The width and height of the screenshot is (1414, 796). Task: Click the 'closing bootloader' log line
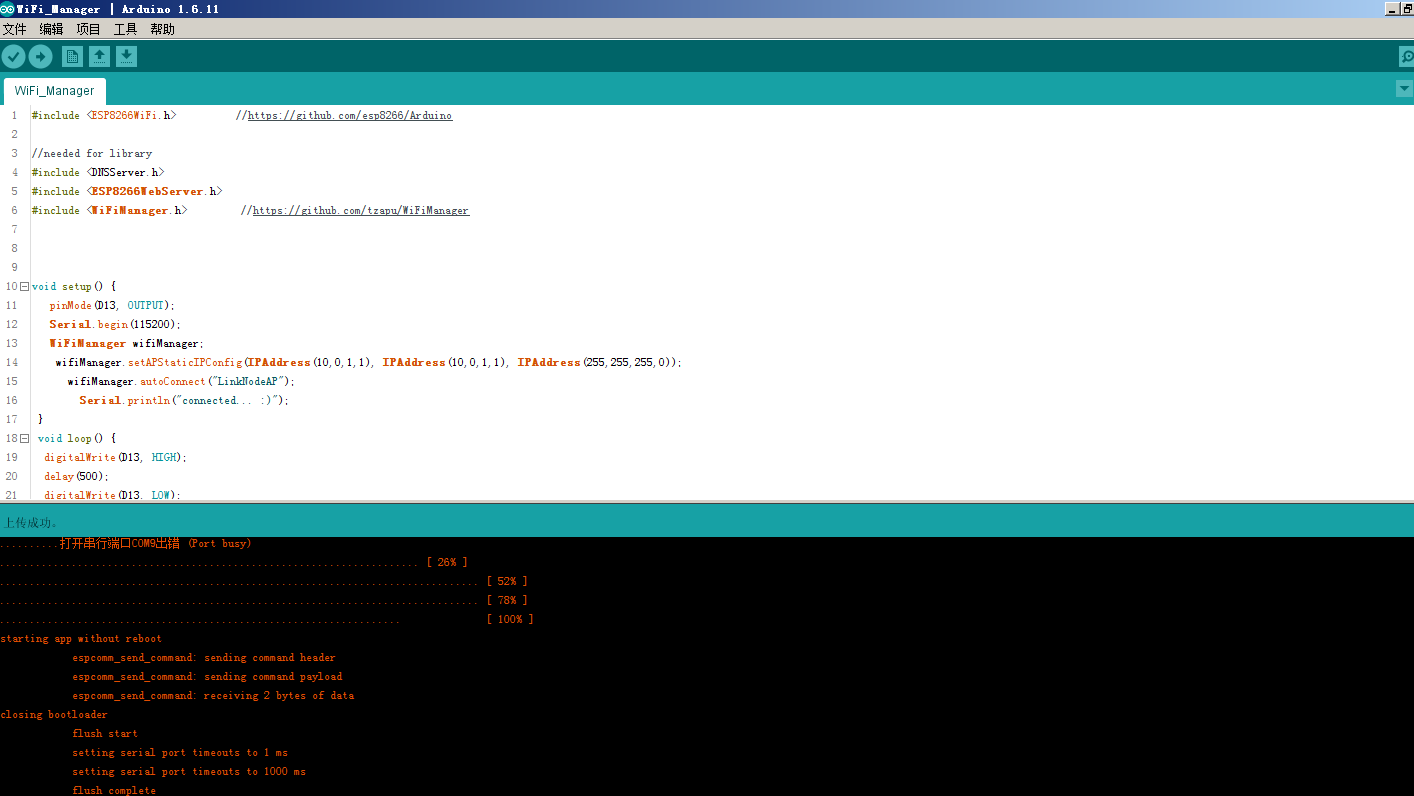click(x=54, y=715)
